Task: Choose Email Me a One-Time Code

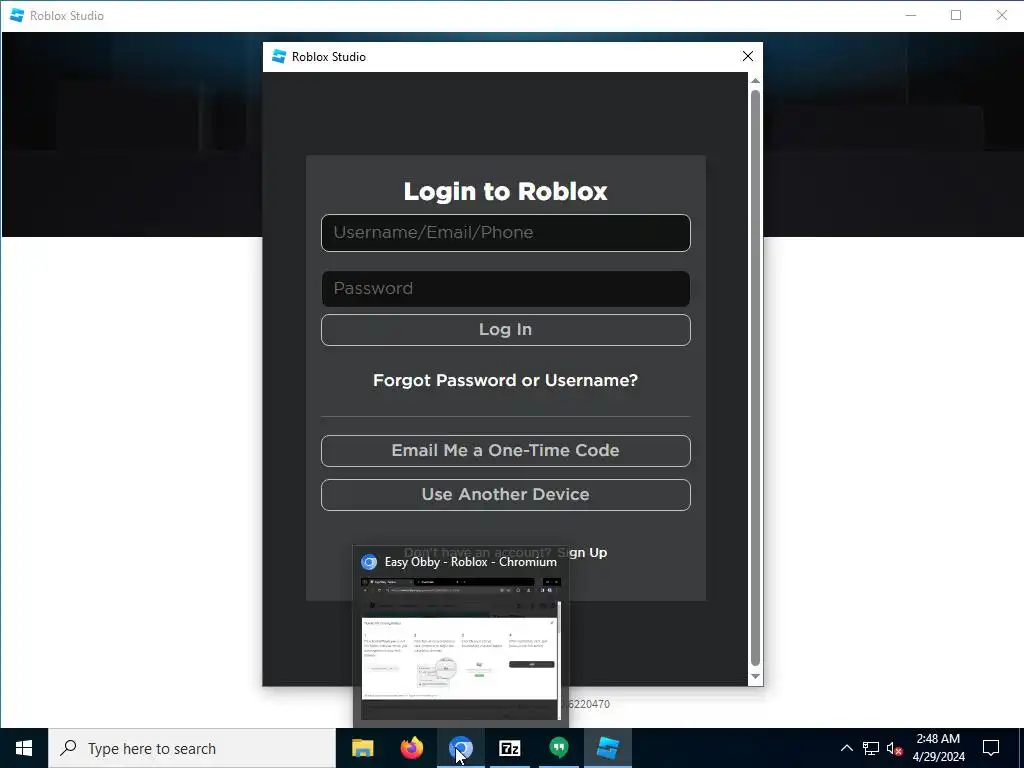Action: tap(505, 451)
